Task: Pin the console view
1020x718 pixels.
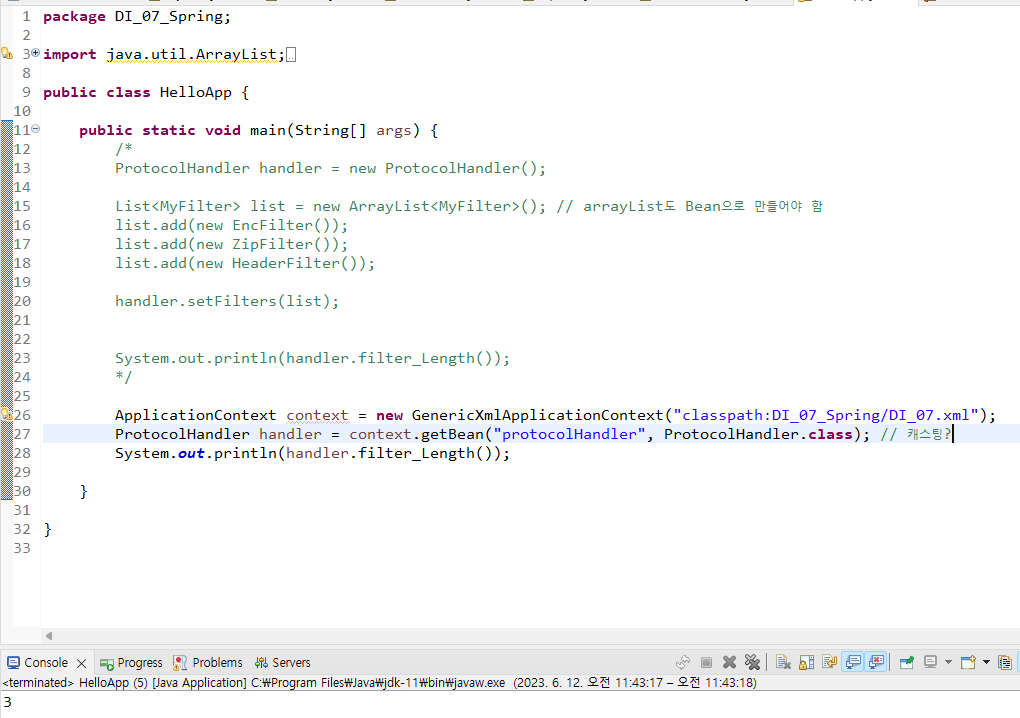Action: [x=907, y=662]
